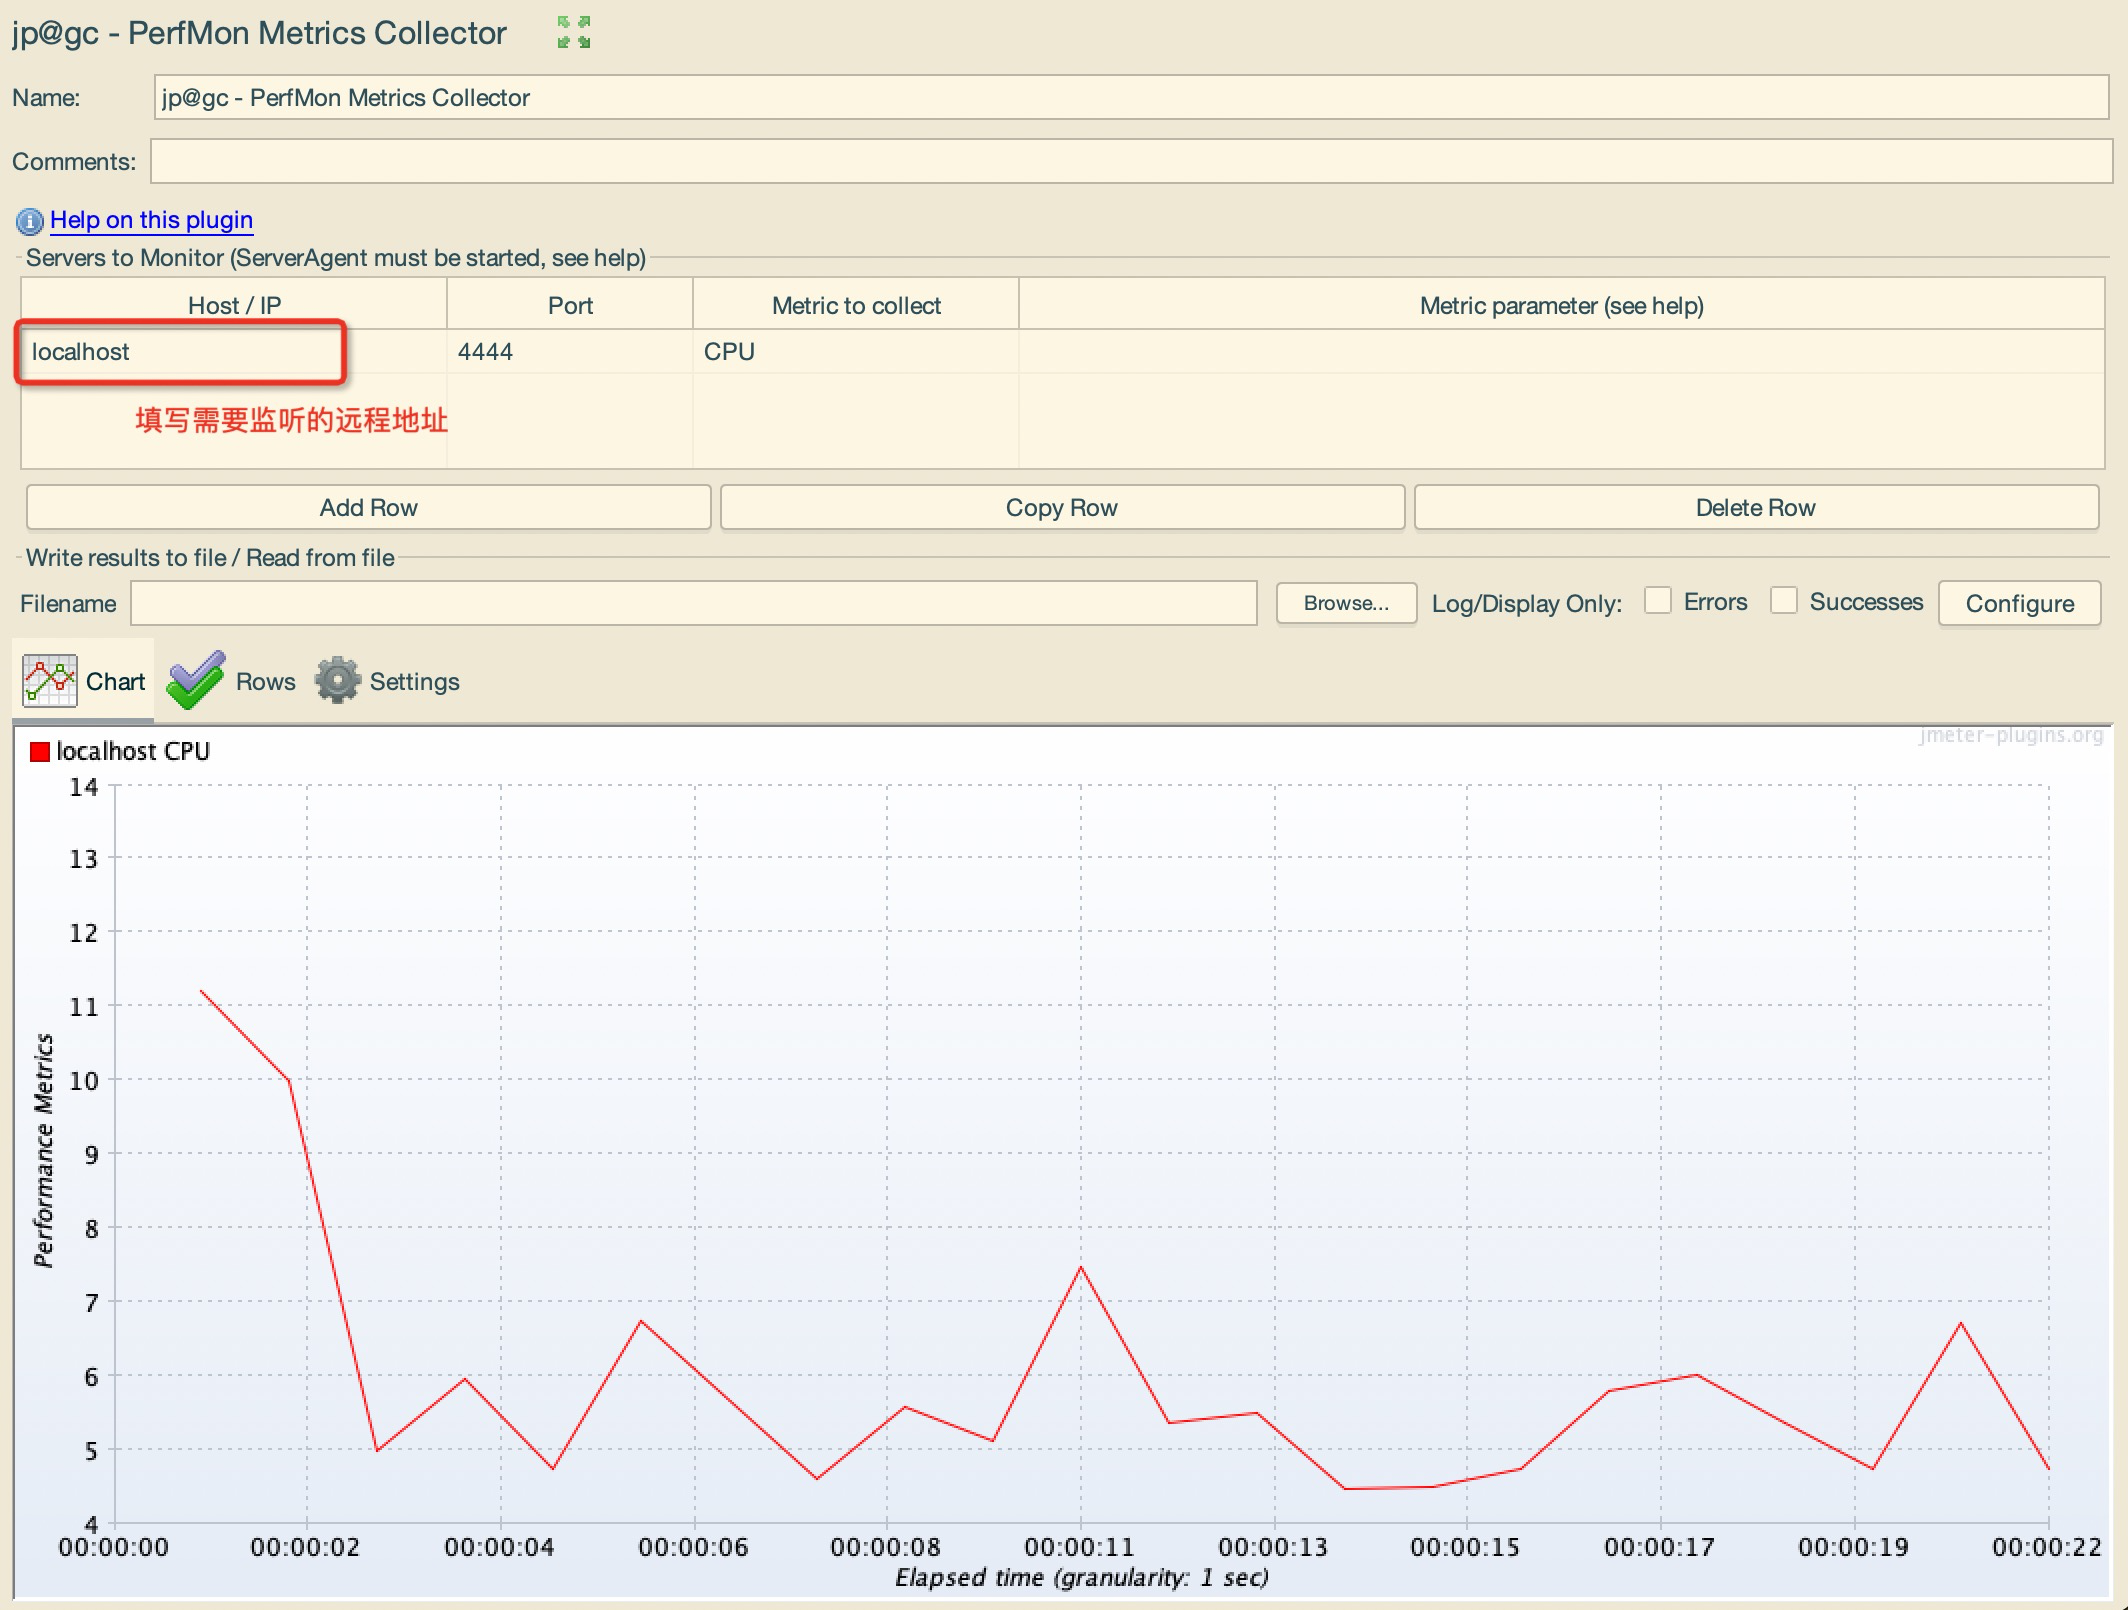Viewport: 2128px width, 1610px height.
Task: Enable the Successes checkbox
Action: [1784, 601]
